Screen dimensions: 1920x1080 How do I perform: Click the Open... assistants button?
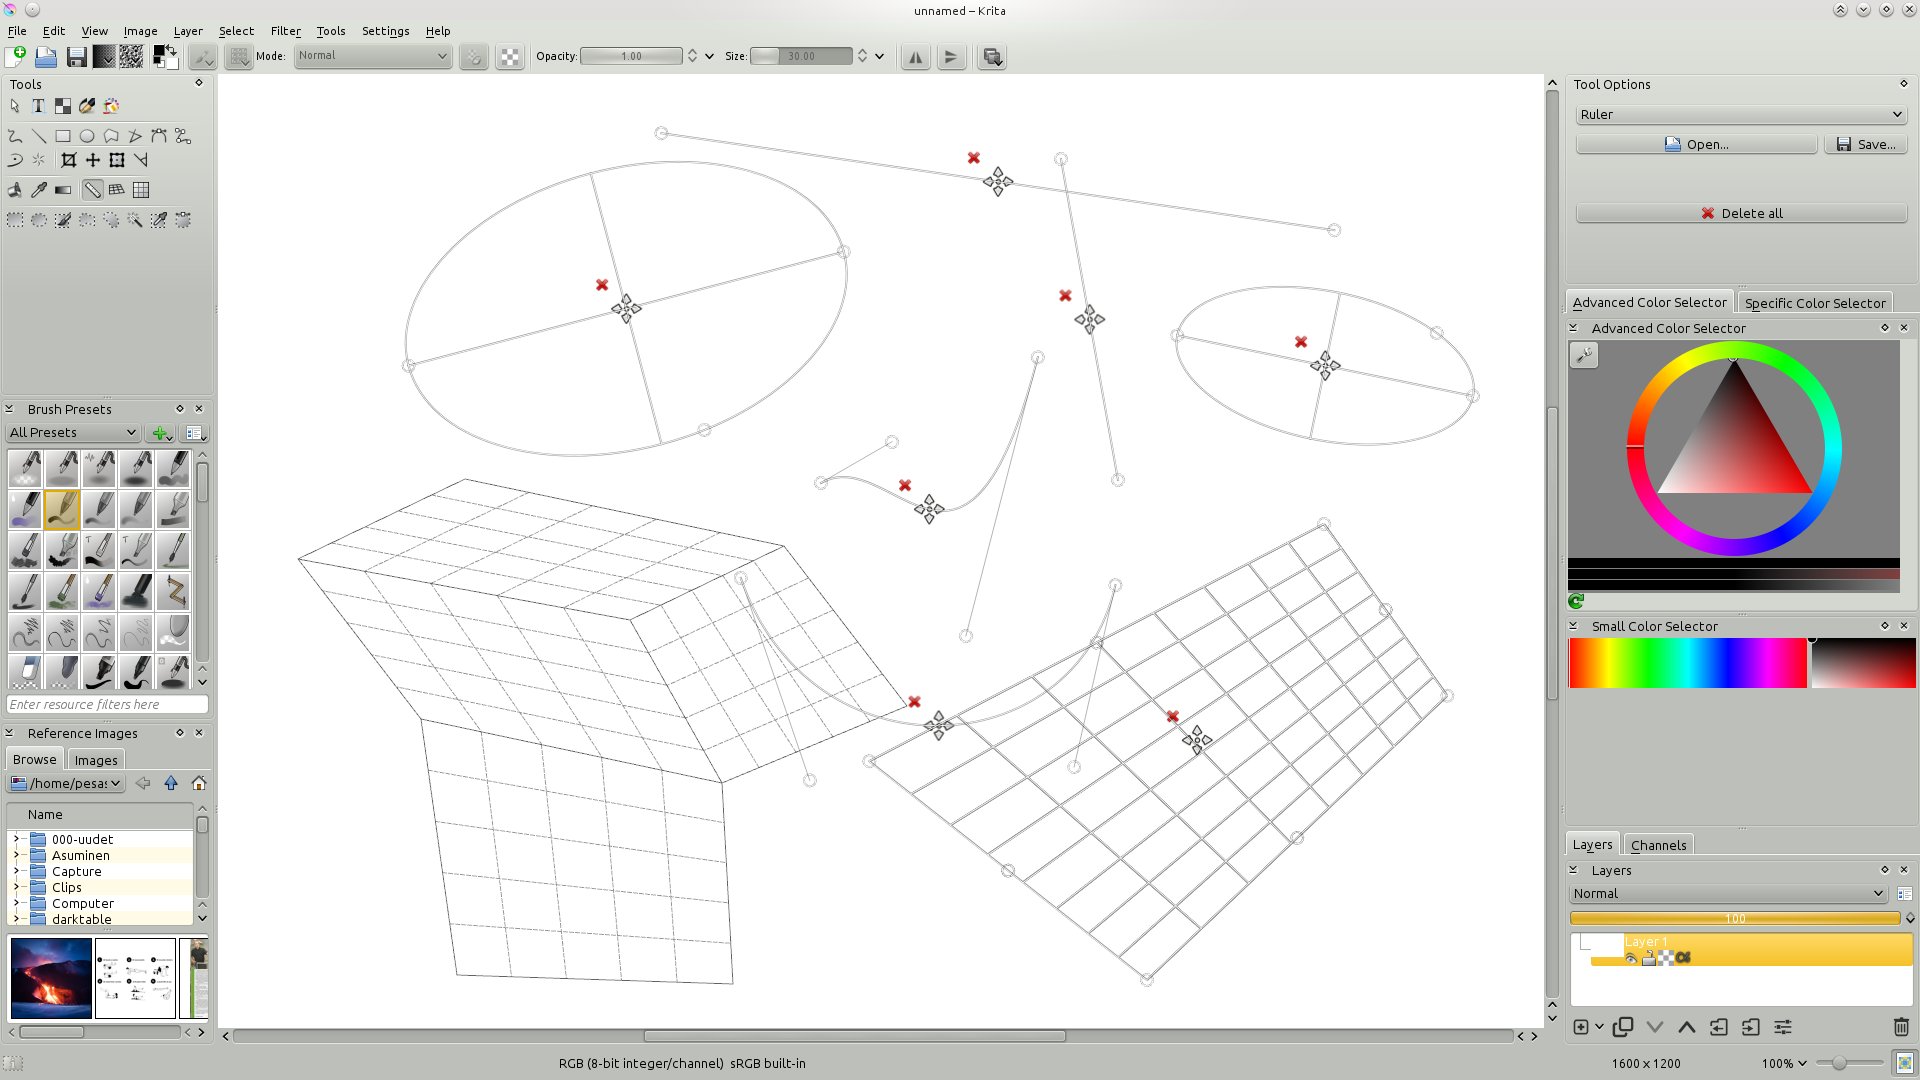1696,144
